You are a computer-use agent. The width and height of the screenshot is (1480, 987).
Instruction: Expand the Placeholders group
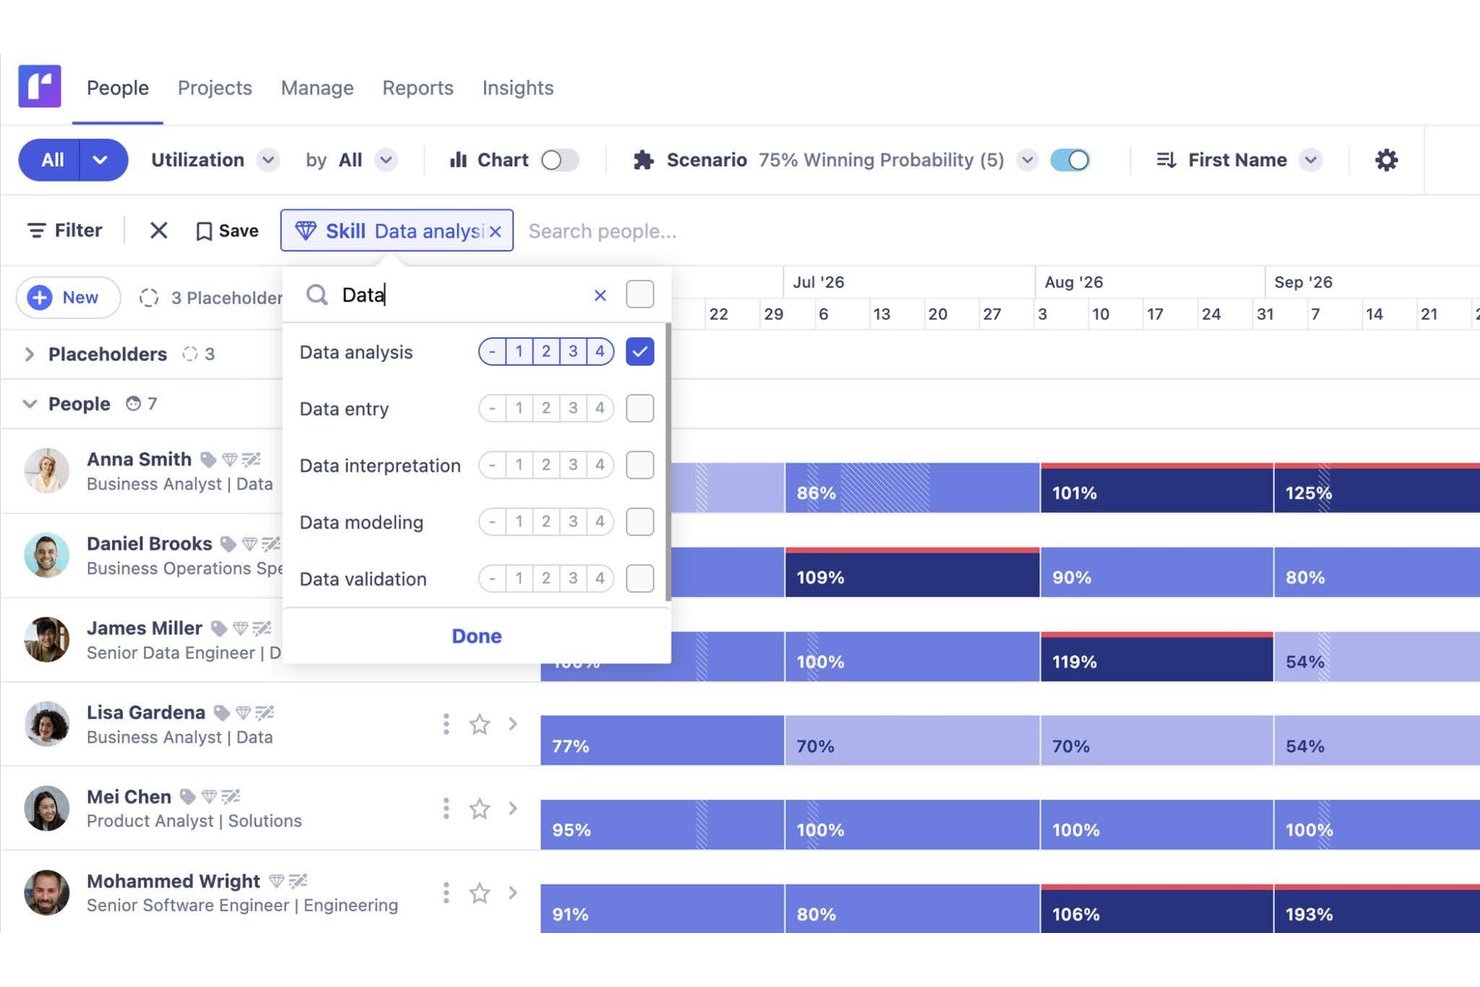29,354
